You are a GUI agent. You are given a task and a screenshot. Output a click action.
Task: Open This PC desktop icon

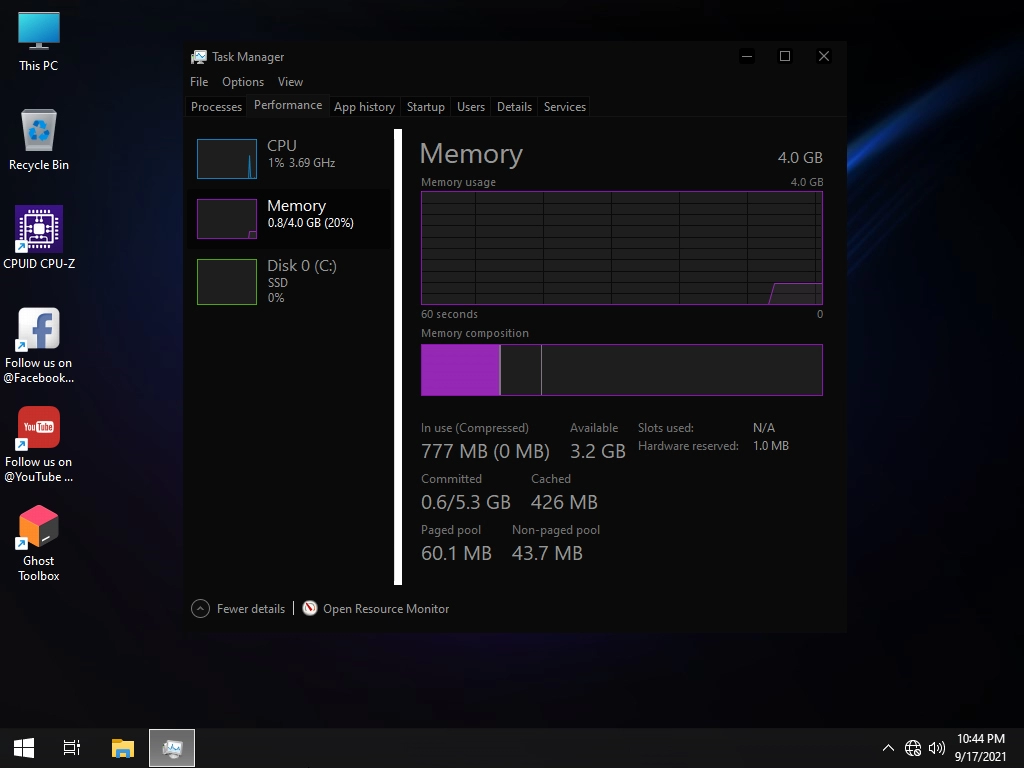click(x=39, y=41)
